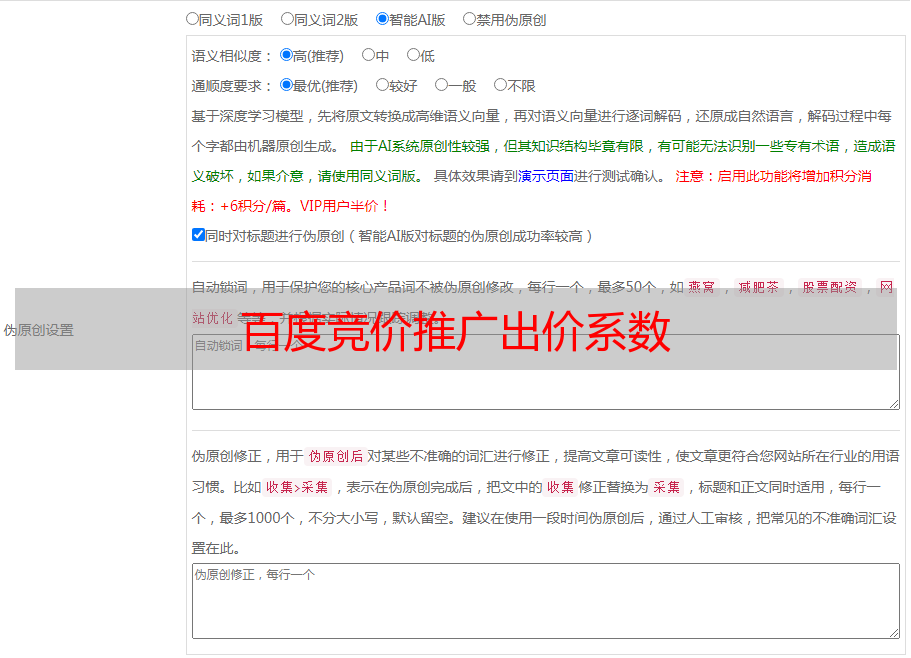Set 通顺度要求 to 较好
This screenshot has height=658, width=911.
382,85
